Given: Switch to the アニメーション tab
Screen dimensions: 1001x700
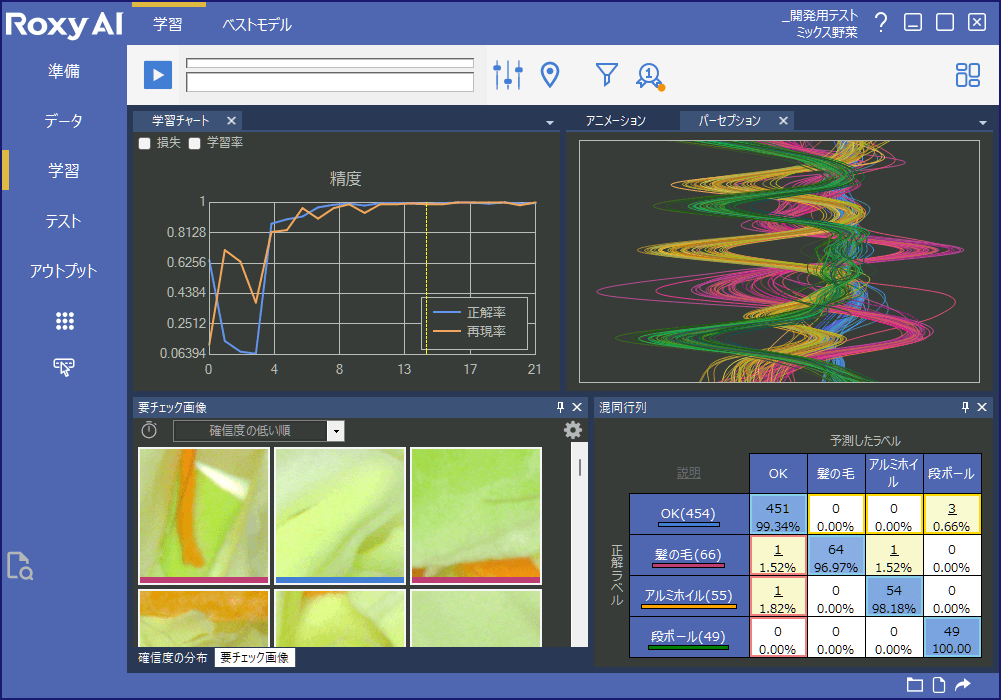Looking at the screenshot, I should tap(615, 121).
